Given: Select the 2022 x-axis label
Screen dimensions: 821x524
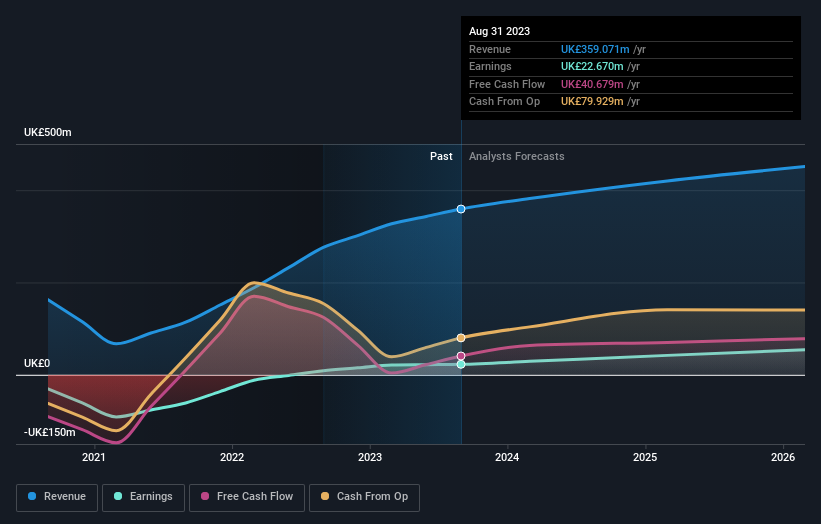Looking at the screenshot, I should pyautogui.click(x=232, y=457).
